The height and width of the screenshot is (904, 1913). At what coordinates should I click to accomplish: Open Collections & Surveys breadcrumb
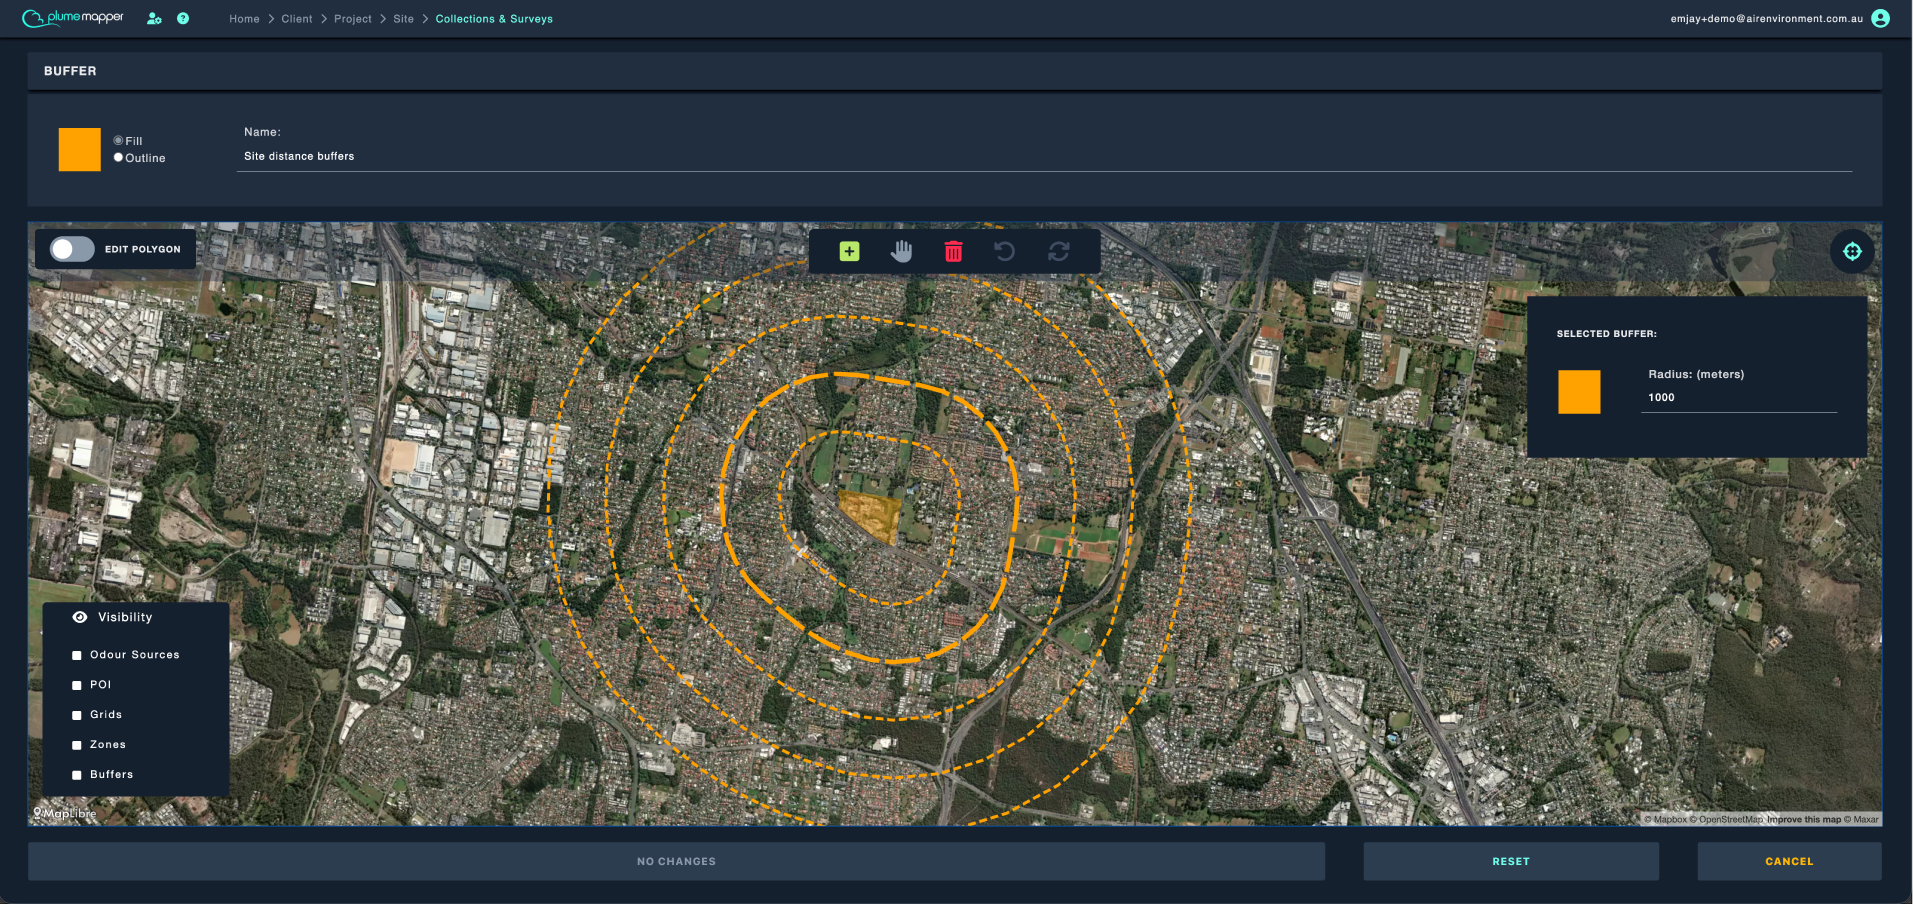coord(494,19)
